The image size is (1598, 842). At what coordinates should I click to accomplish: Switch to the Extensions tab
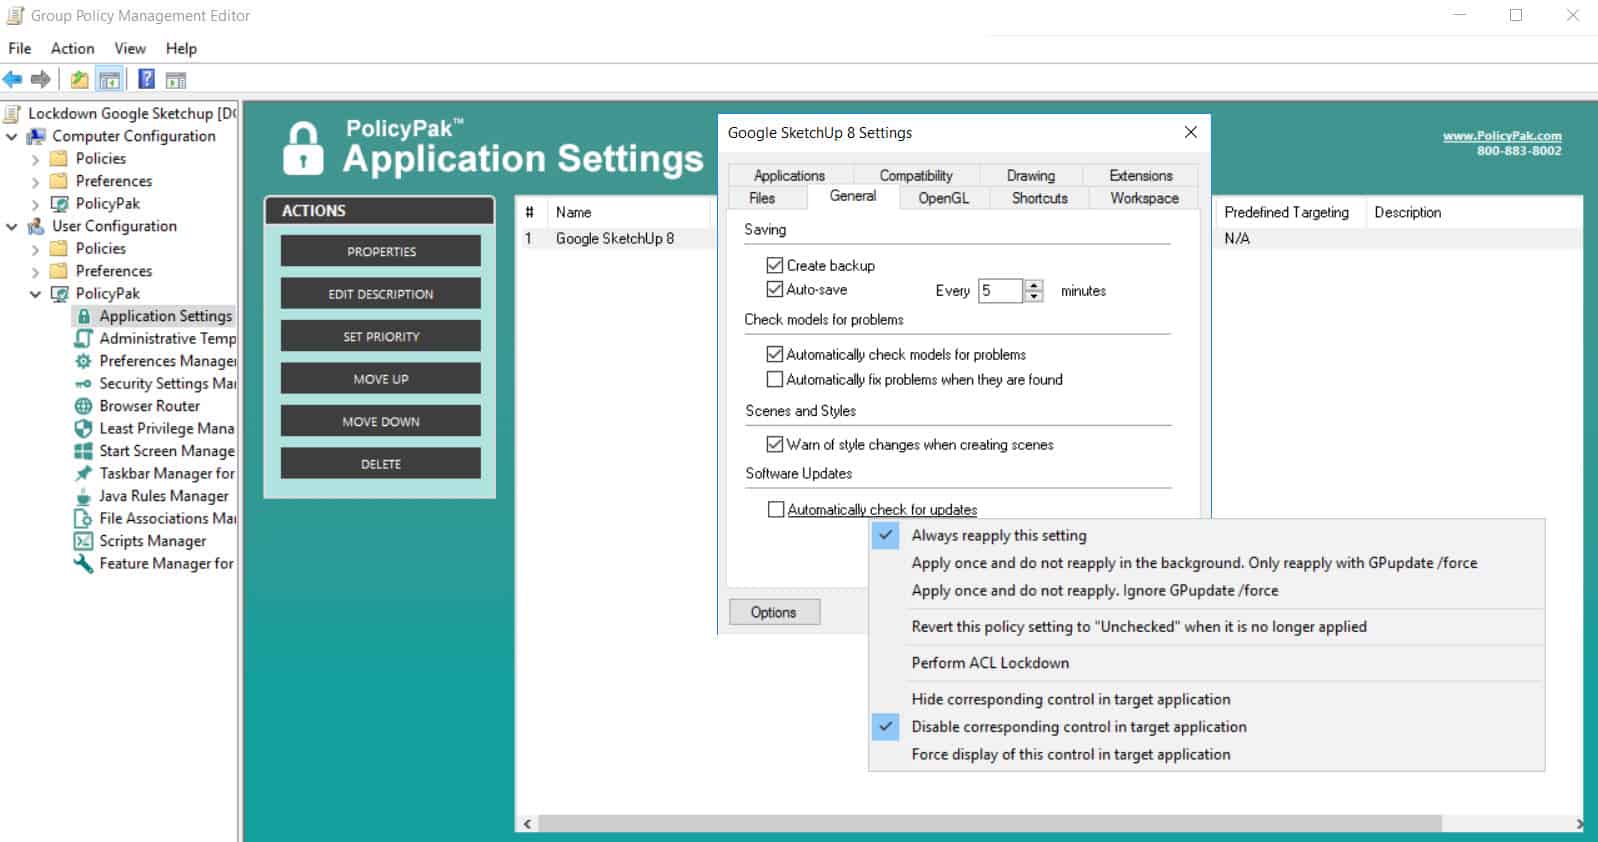(x=1140, y=175)
